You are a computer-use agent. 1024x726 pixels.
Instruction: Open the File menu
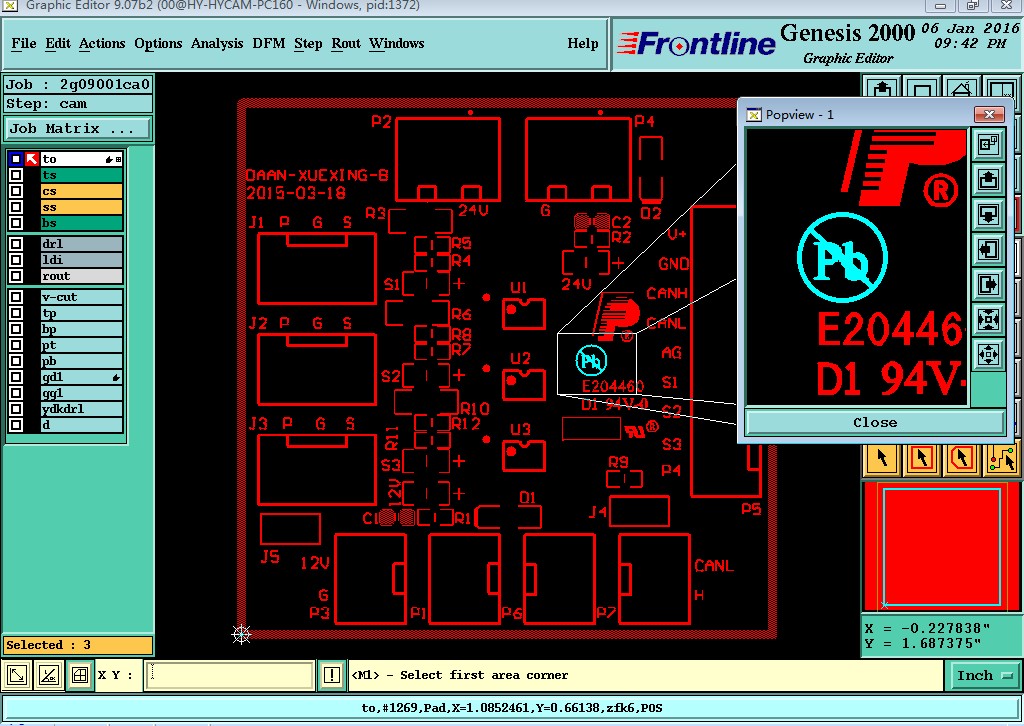24,44
